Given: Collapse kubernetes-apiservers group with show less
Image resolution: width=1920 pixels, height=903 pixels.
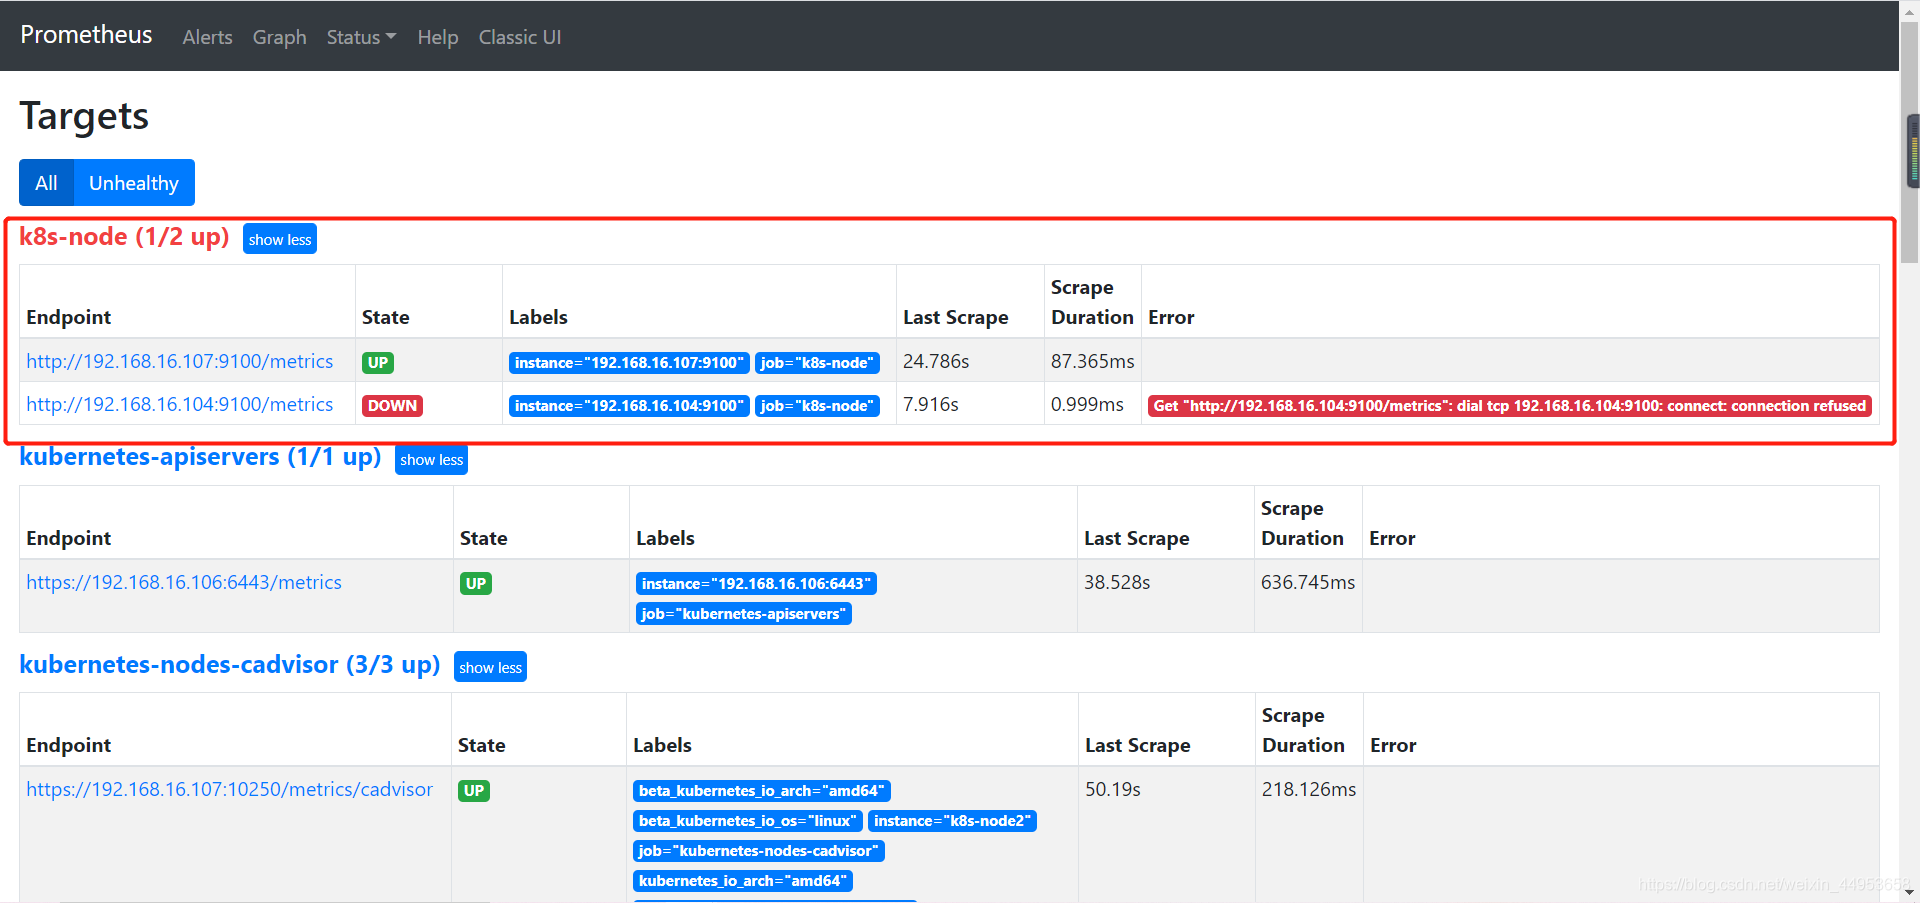Looking at the screenshot, I should 431,459.
